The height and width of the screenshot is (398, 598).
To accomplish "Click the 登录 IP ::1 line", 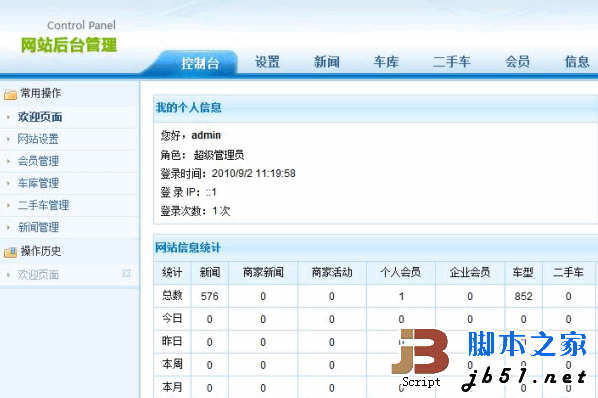I will point(188,192).
